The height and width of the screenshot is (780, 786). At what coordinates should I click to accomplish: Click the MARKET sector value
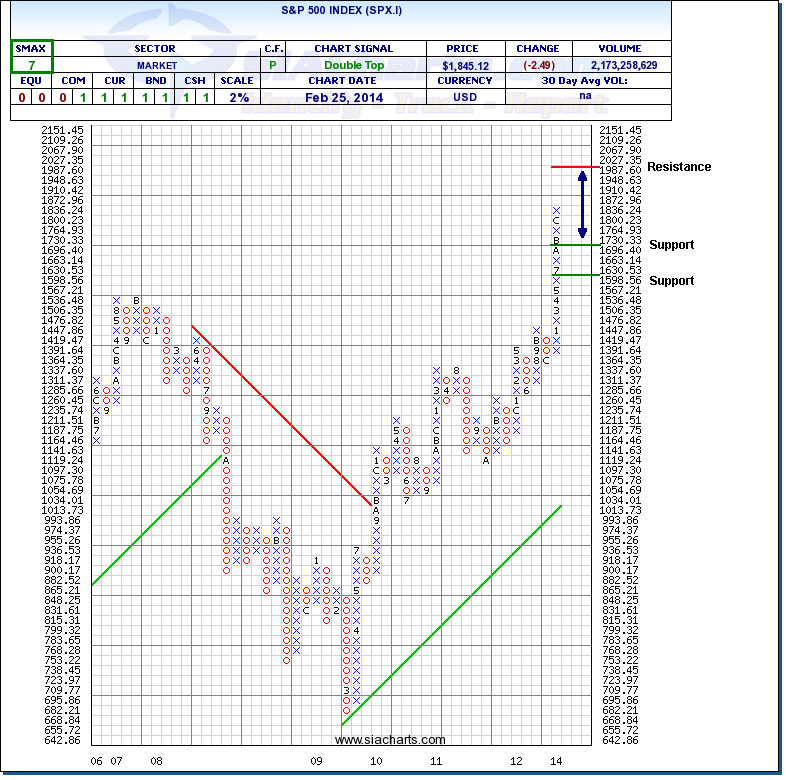point(157,65)
